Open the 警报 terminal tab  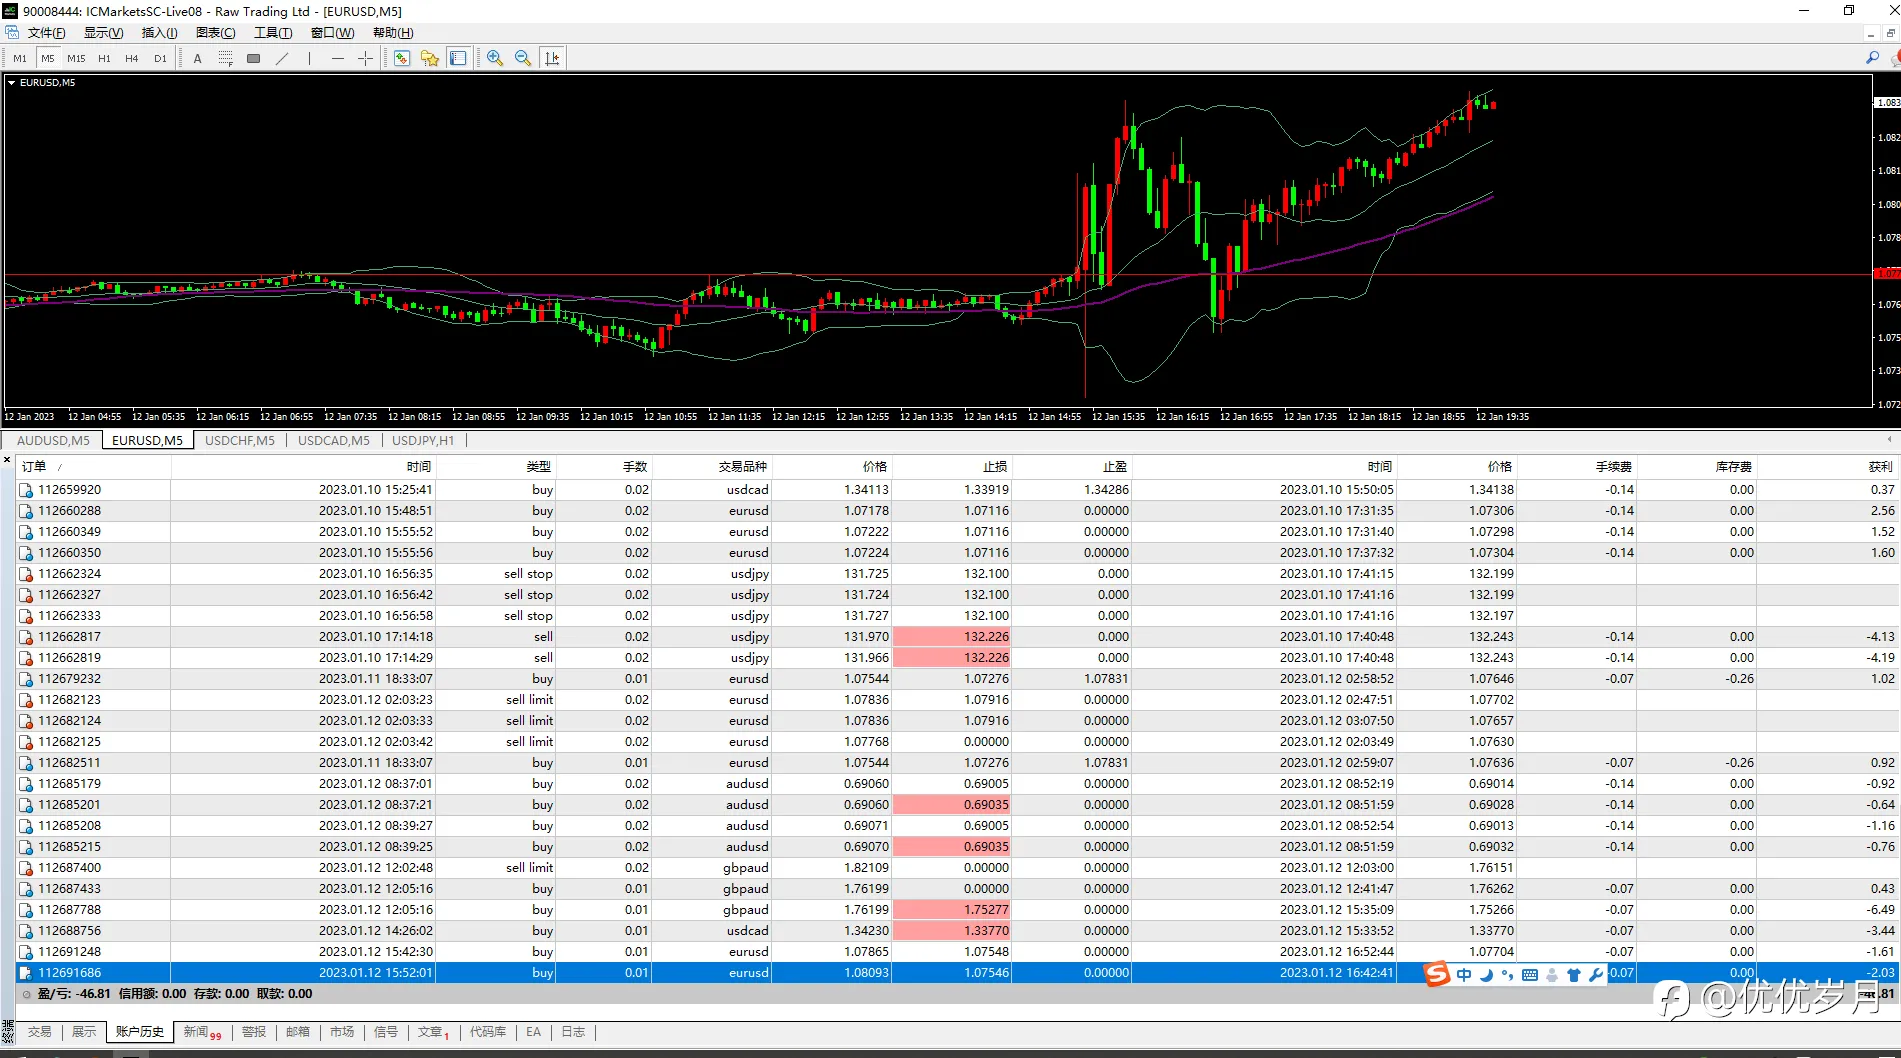click(x=254, y=1032)
